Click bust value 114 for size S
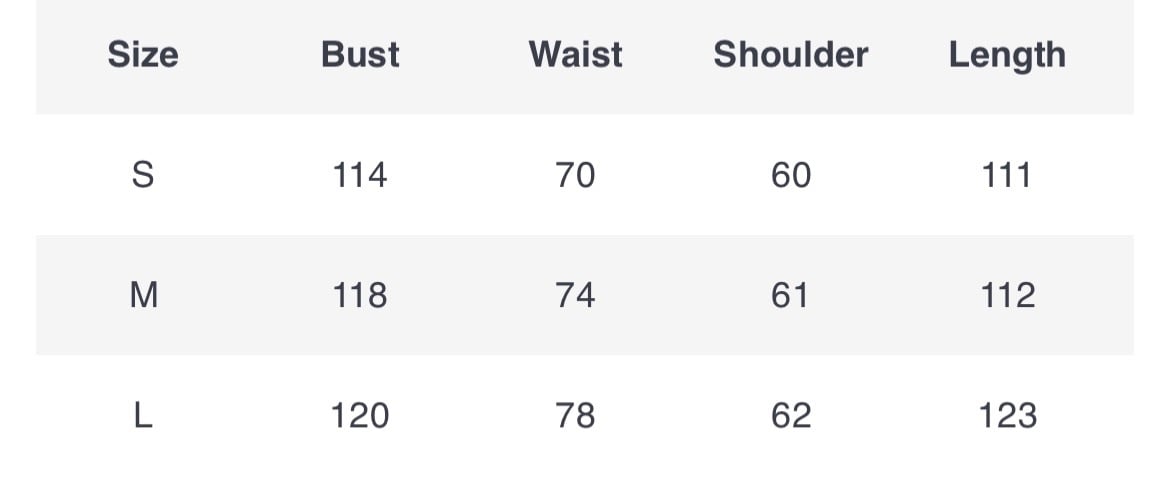 [x=360, y=176]
